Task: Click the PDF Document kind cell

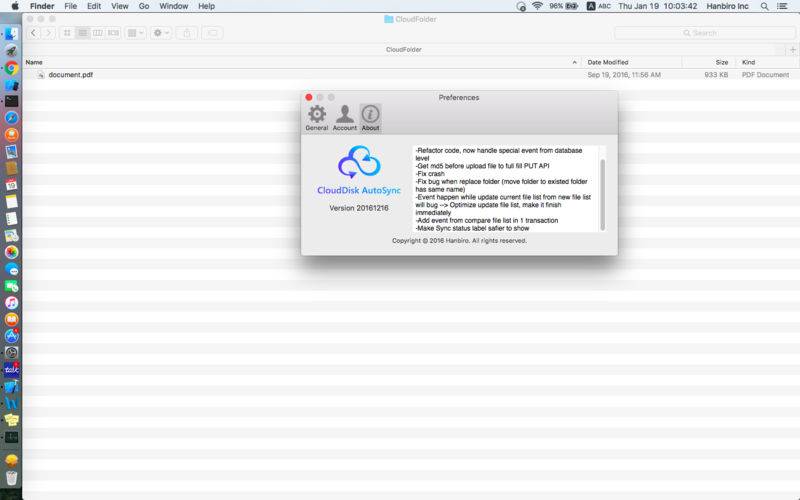Action: tap(765, 74)
